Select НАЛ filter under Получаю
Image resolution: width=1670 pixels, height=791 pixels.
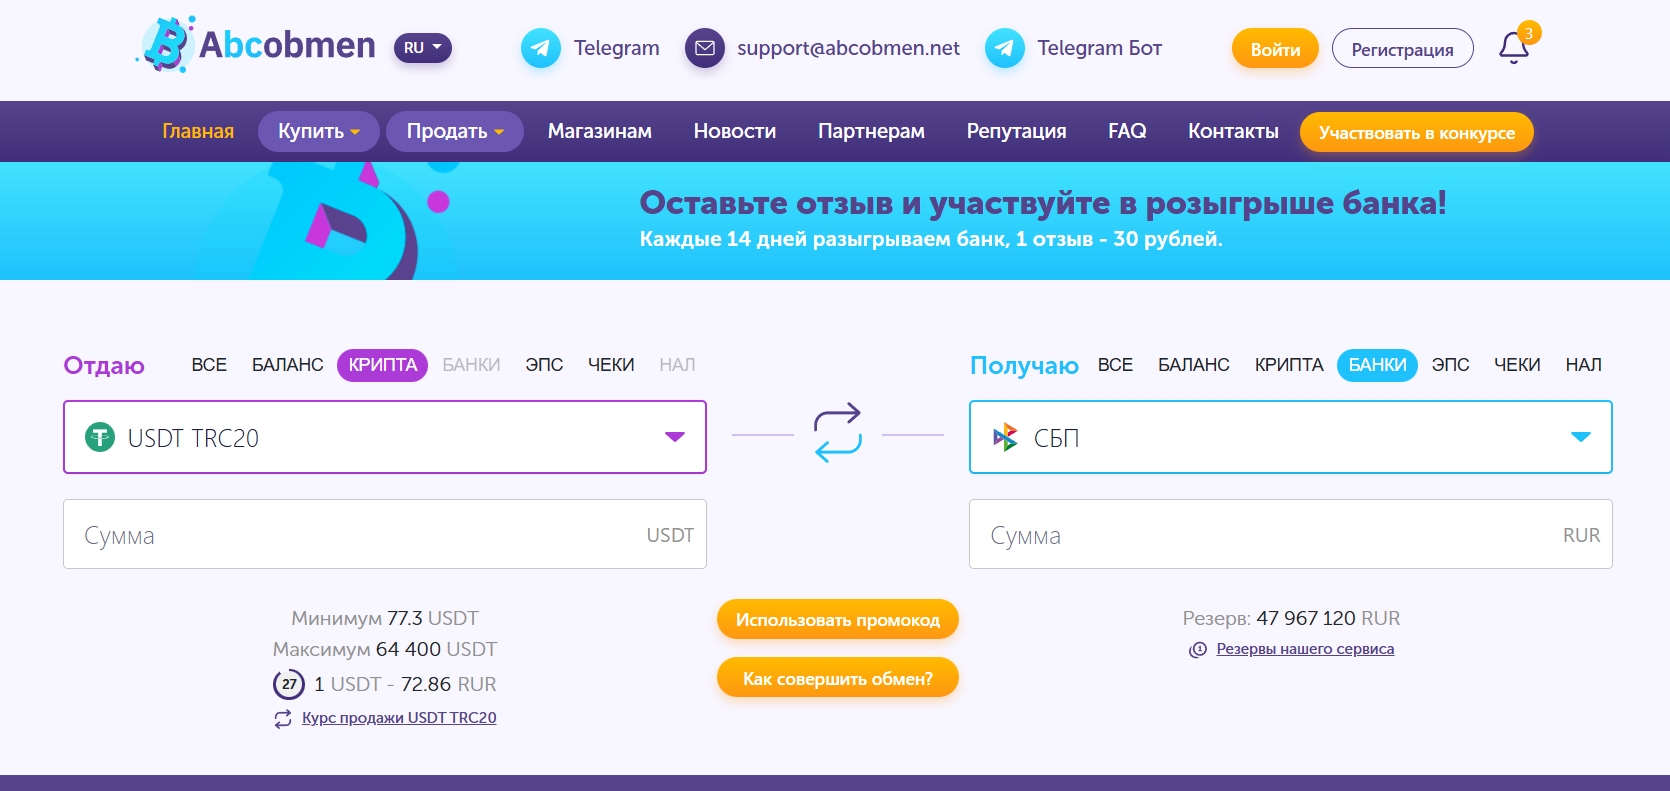(x=1583, y=365)
